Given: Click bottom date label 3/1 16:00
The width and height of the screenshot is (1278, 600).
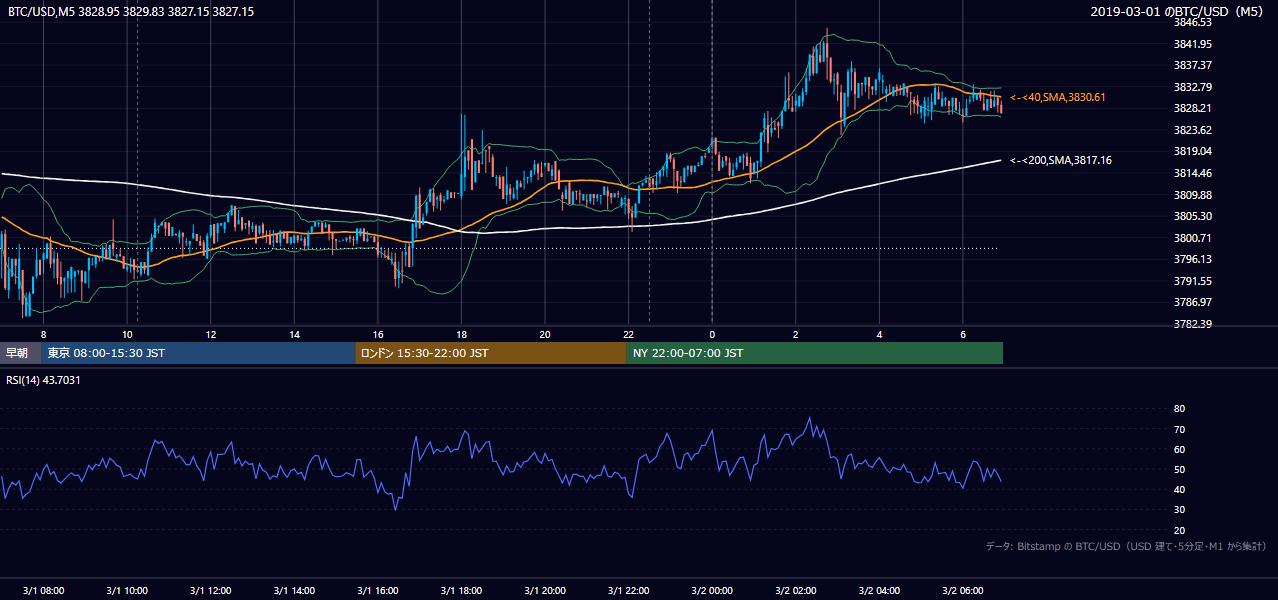Looking at the screenshot, I should pos(378,590).
